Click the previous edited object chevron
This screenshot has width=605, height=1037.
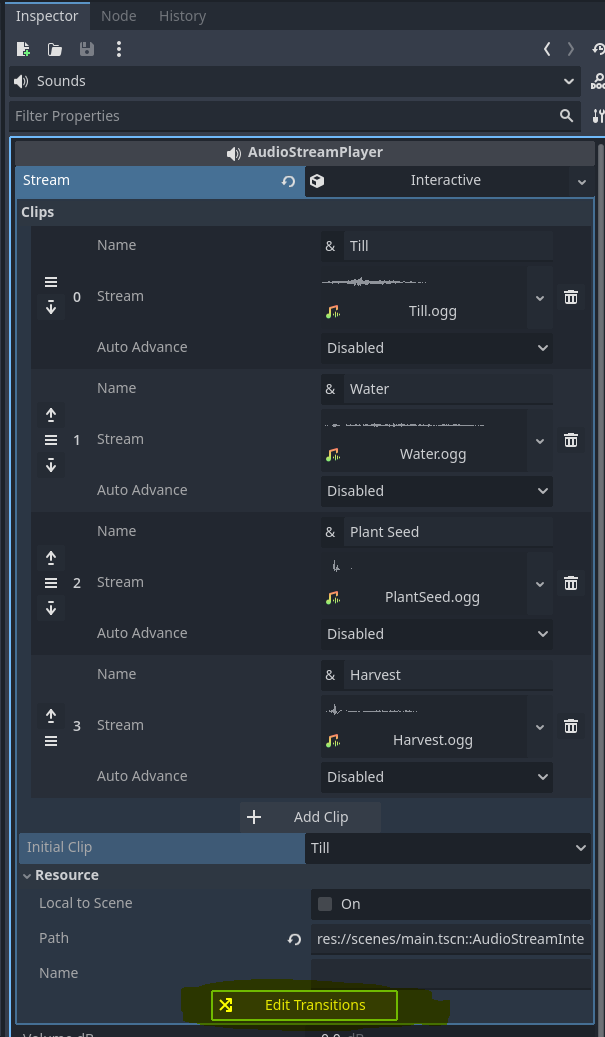tap(546, 48)
